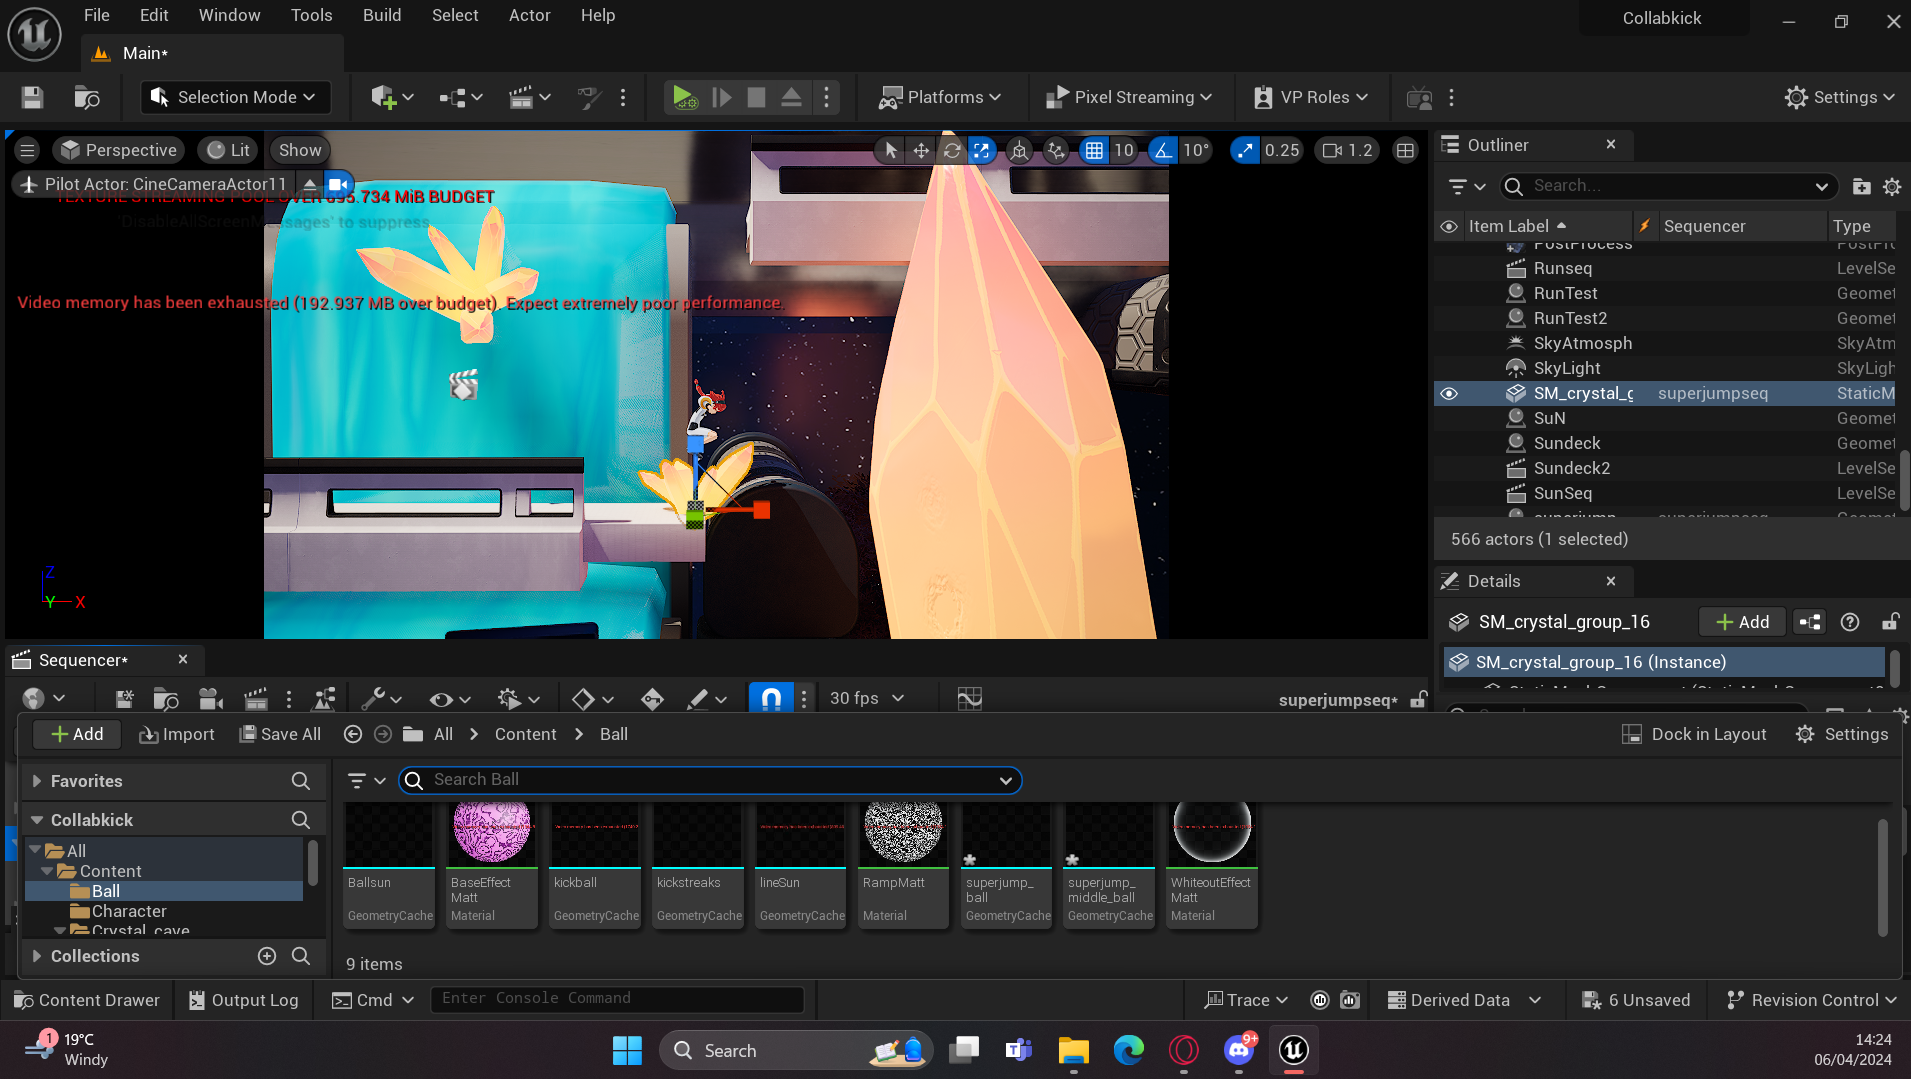Toggle rotation angle snapping

[x=1162, y=150]
